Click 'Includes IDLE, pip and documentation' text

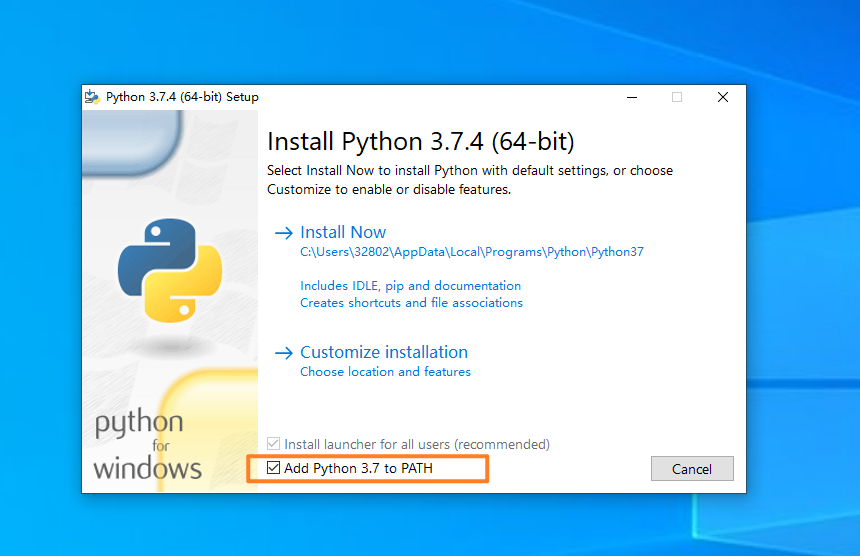[410, 286]
